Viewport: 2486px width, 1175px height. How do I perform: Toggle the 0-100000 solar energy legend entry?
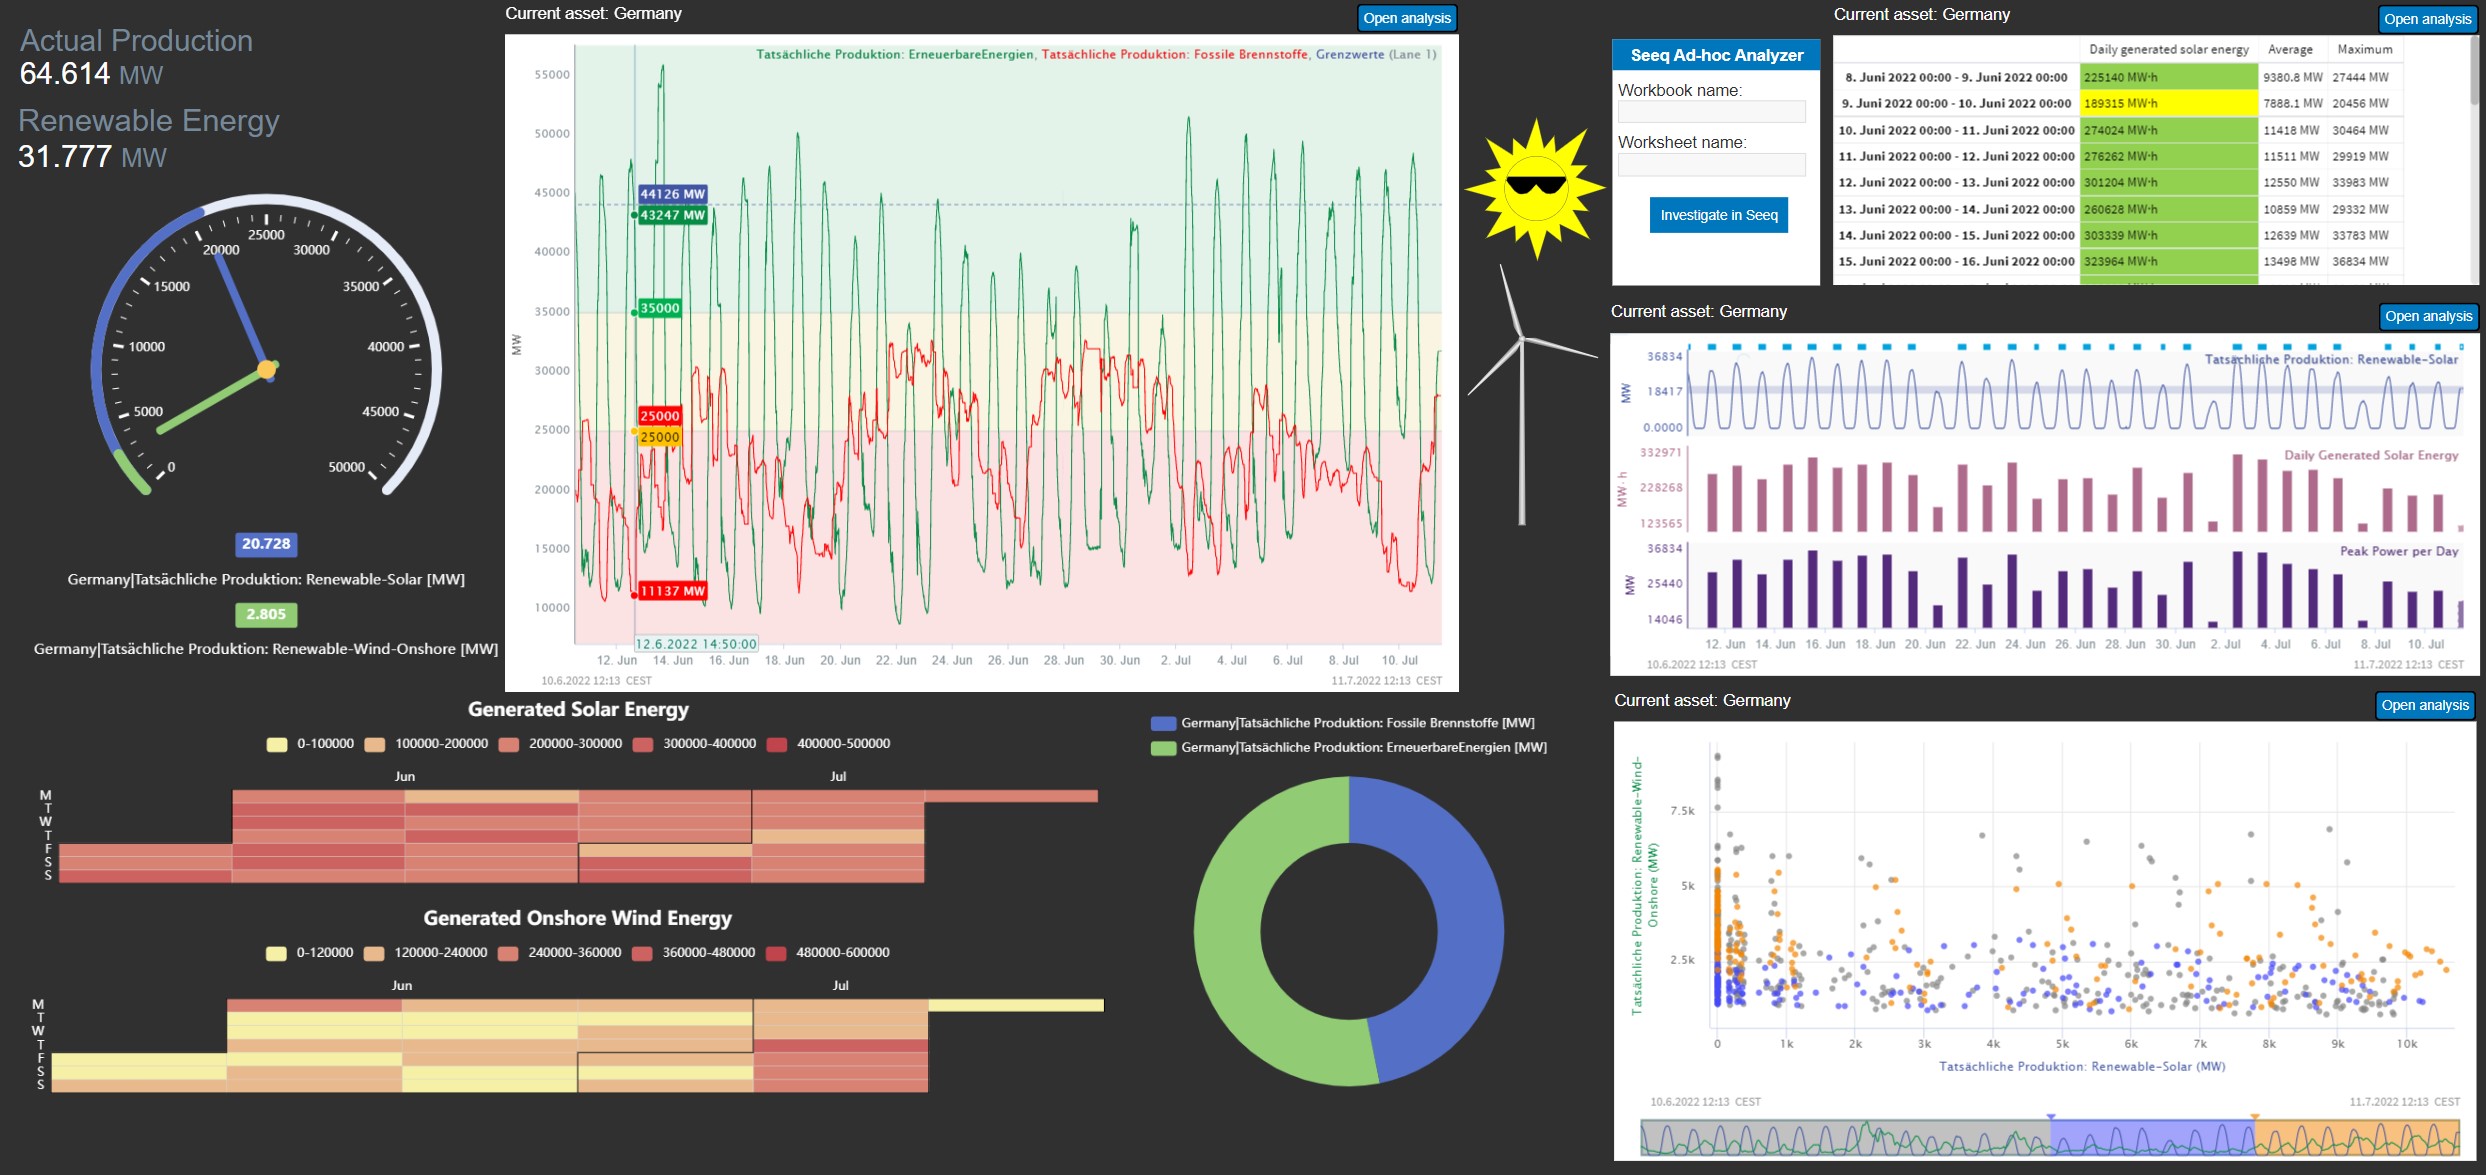(x=311, y=744)
